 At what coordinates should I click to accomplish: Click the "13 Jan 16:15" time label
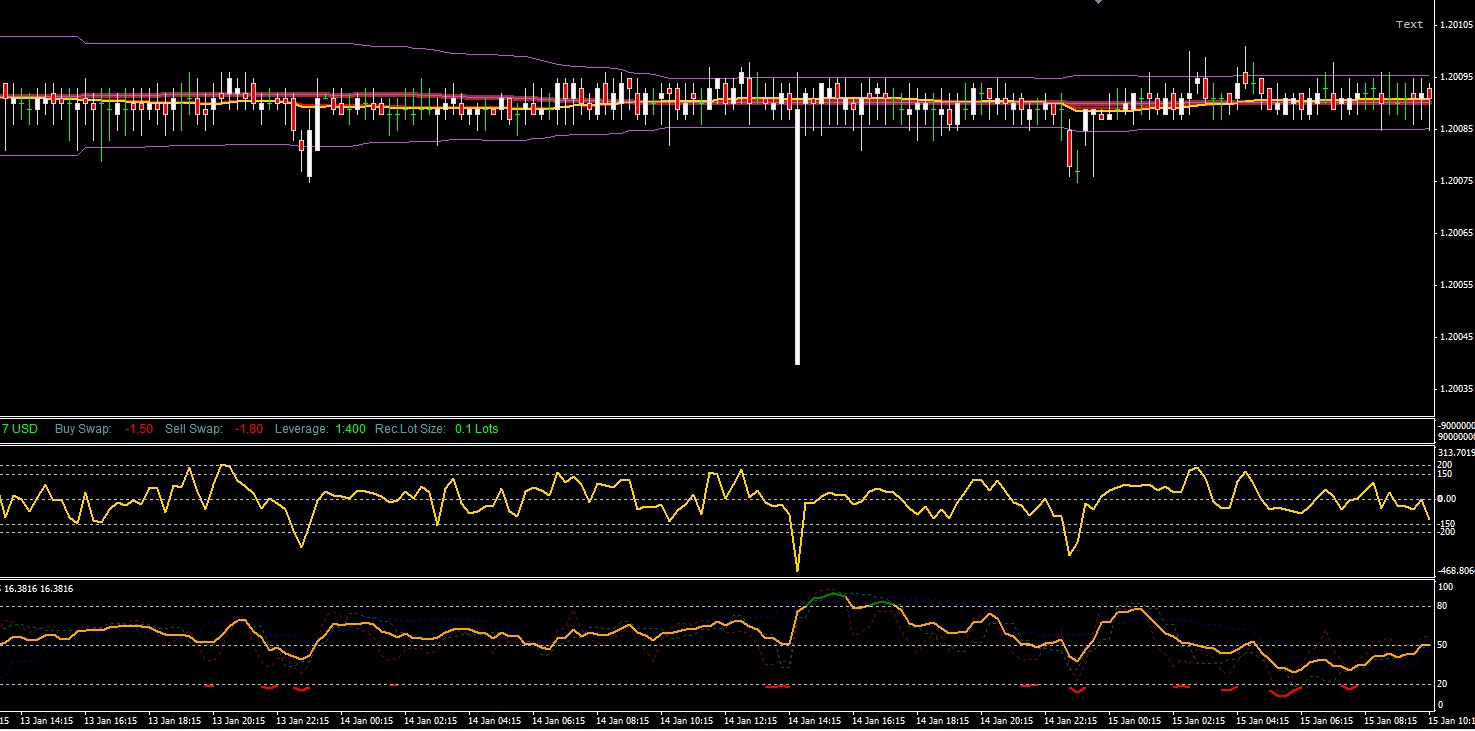(111, 720)
